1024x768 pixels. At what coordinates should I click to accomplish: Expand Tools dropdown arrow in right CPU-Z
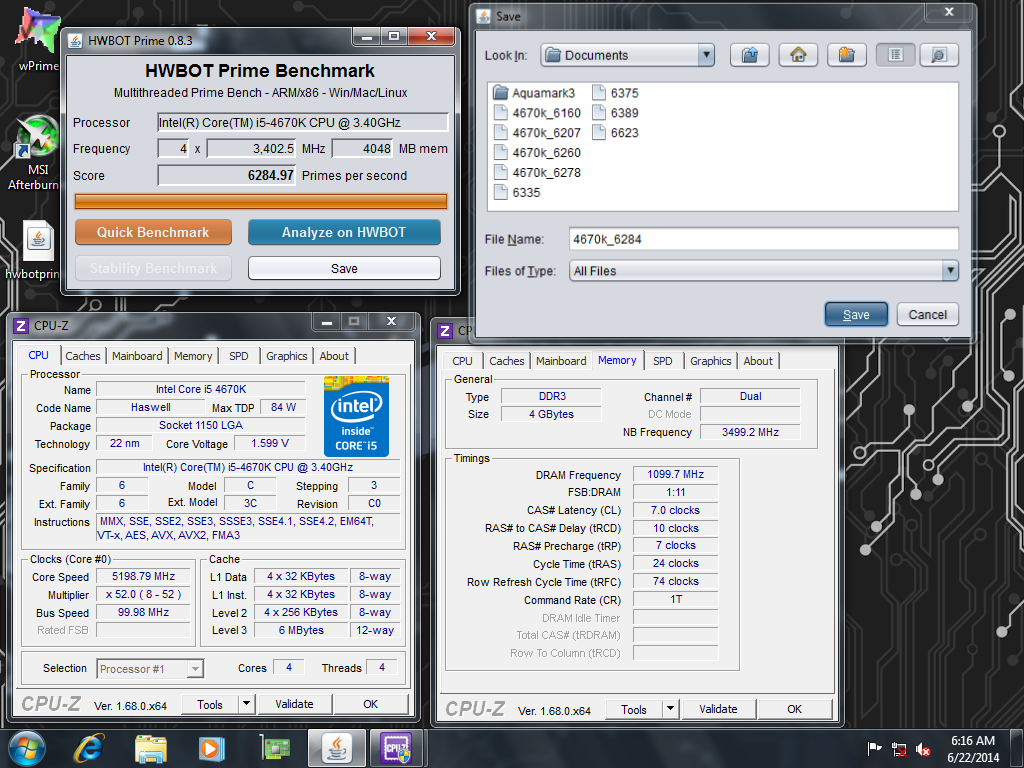671,709
